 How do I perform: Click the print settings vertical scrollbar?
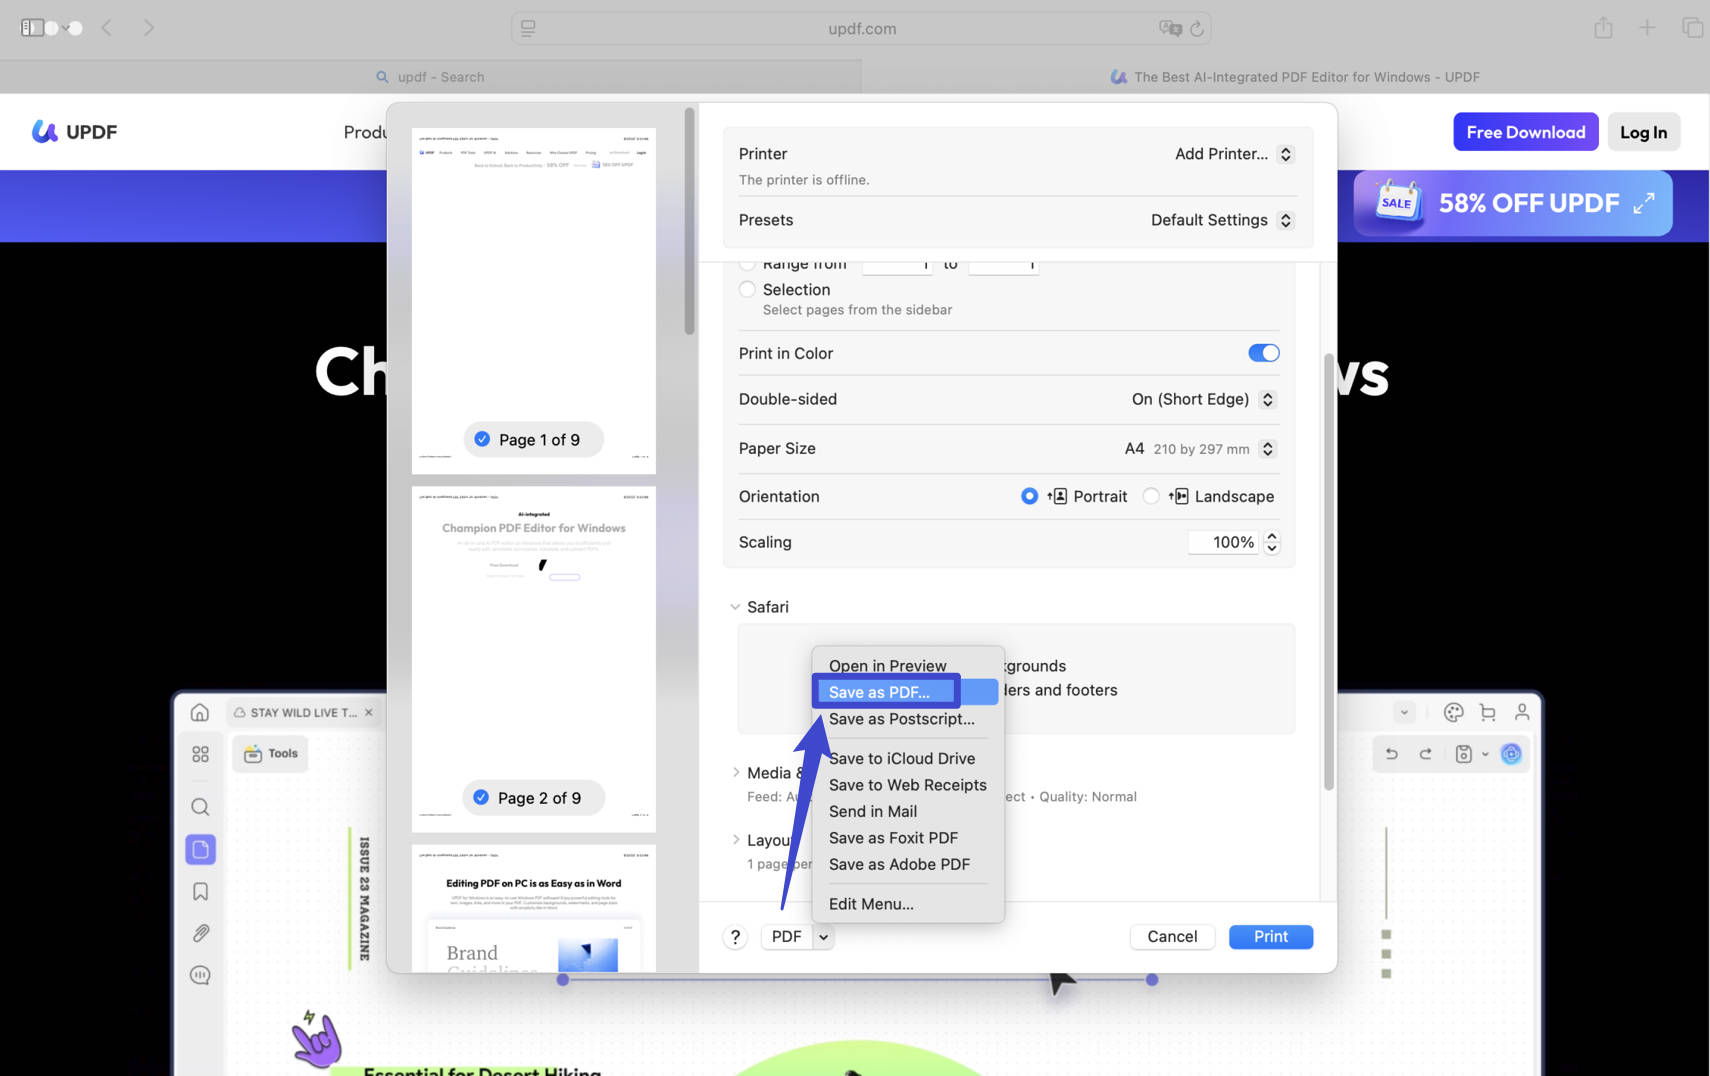(1328, 572)
